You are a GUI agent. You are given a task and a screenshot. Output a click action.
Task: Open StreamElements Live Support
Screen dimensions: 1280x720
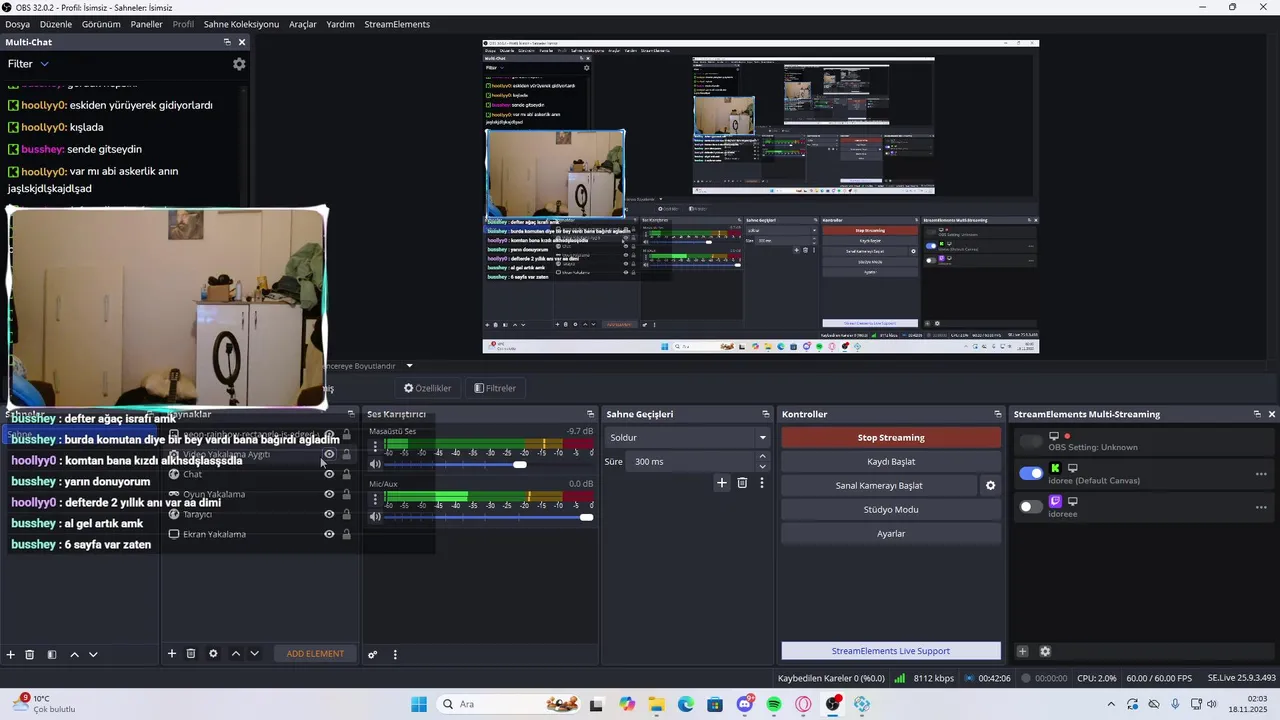click(x=891, y=651)
